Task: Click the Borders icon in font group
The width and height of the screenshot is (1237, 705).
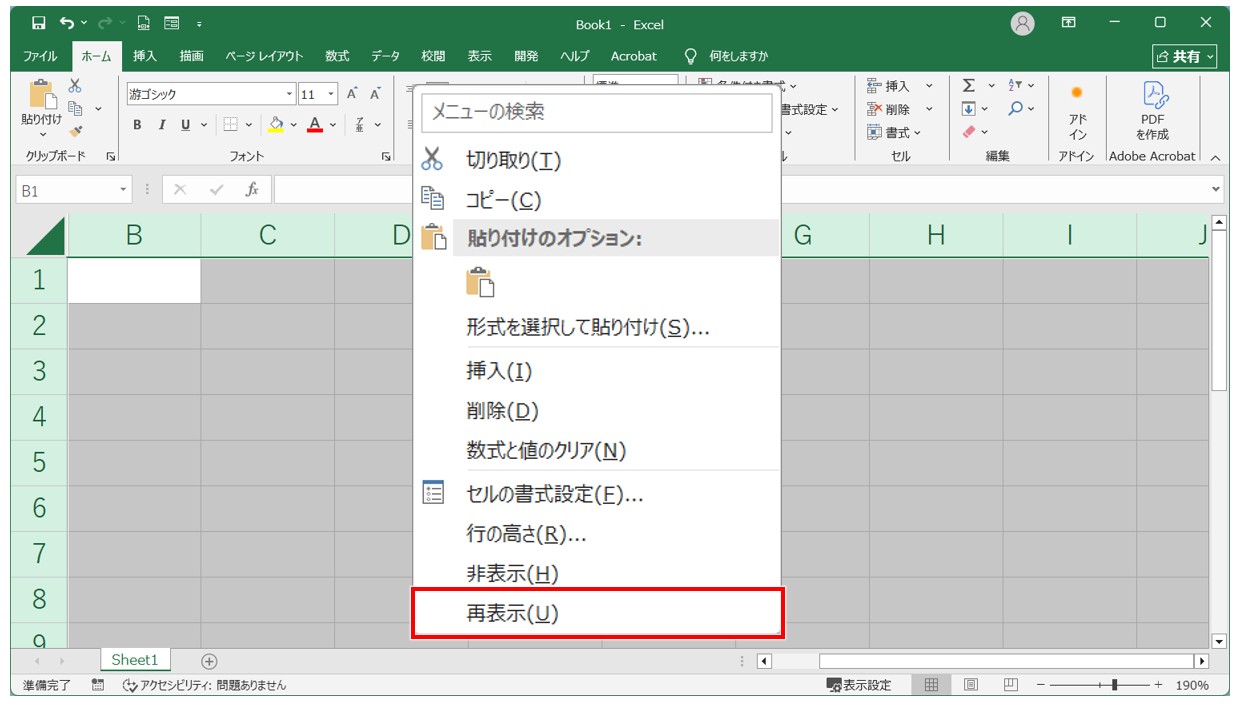Action: coord(229,125)
